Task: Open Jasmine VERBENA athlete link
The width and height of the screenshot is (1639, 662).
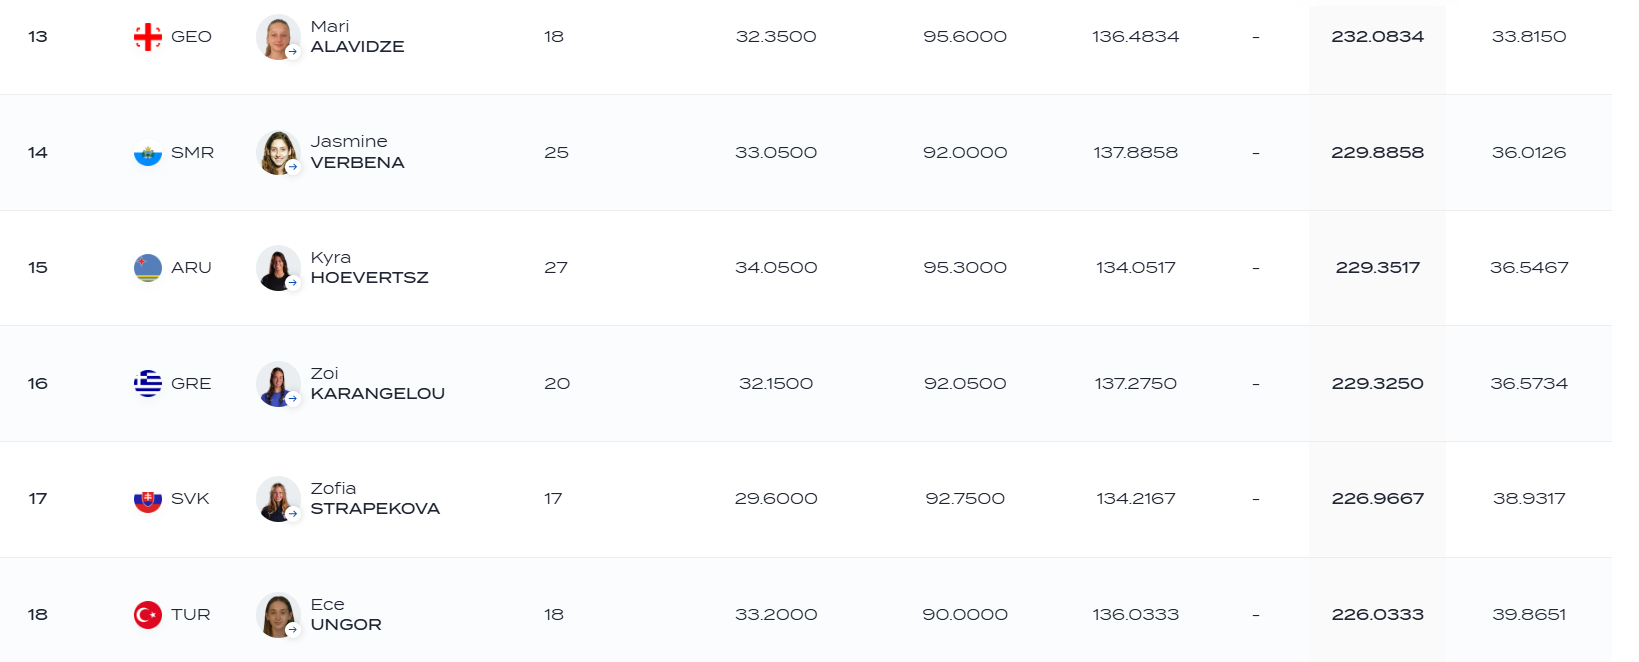Action: click(357, 152)
